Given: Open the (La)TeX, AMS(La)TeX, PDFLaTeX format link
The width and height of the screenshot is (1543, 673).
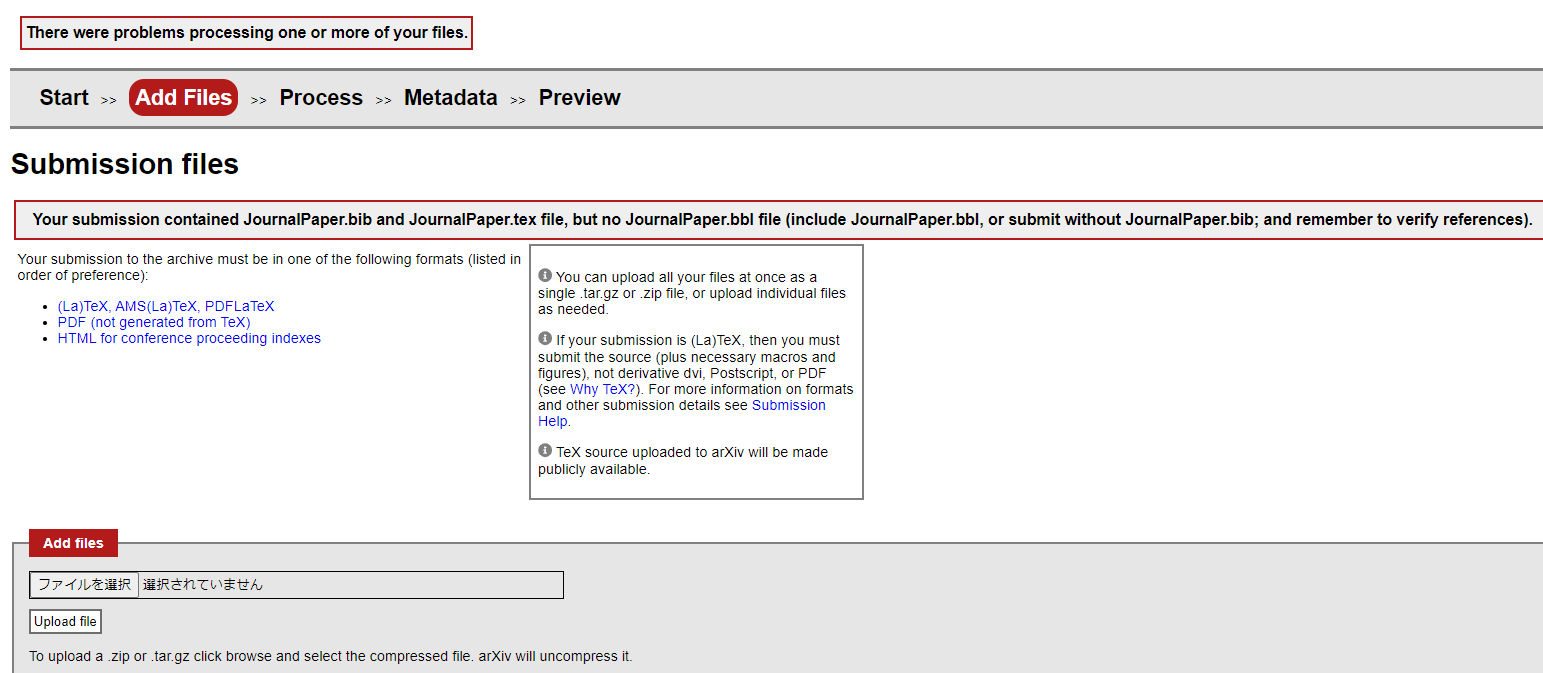Looking at the screenshot, I should 166,307.
